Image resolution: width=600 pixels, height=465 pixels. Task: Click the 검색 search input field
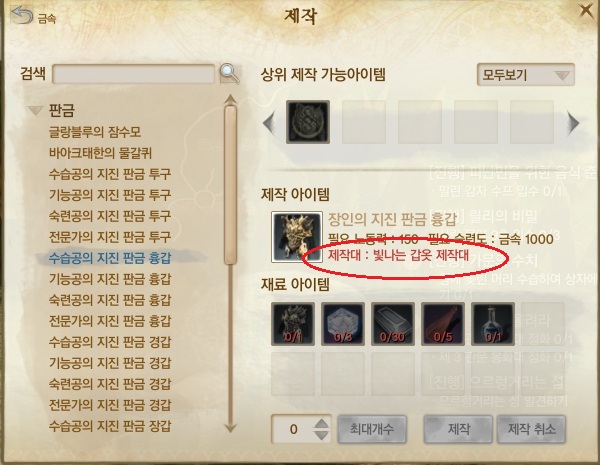[x=134, y=74]
